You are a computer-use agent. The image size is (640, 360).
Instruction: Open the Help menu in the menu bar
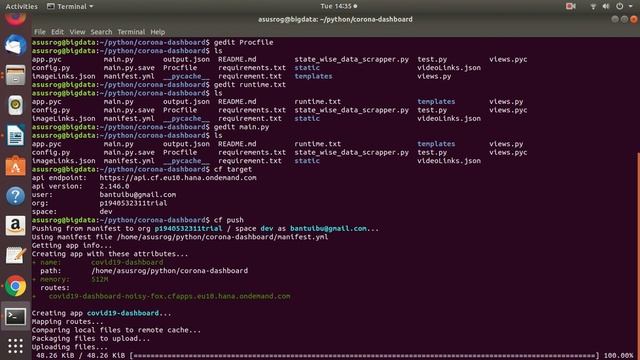tap(158, 32)
